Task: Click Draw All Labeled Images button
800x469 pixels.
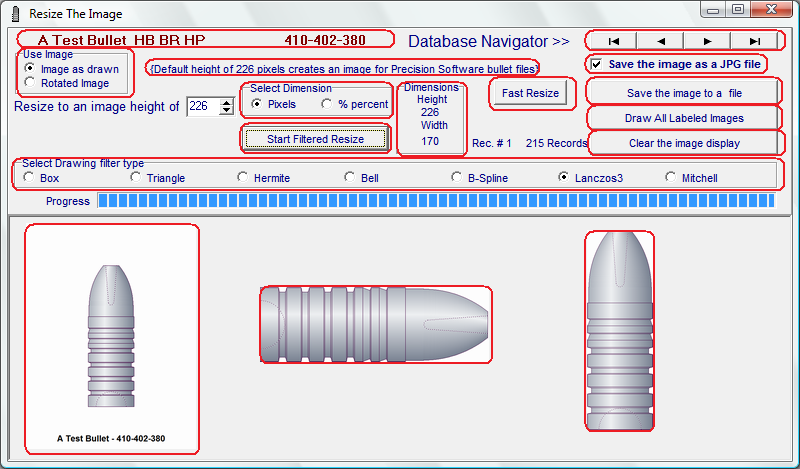Action: click(684, 118)
